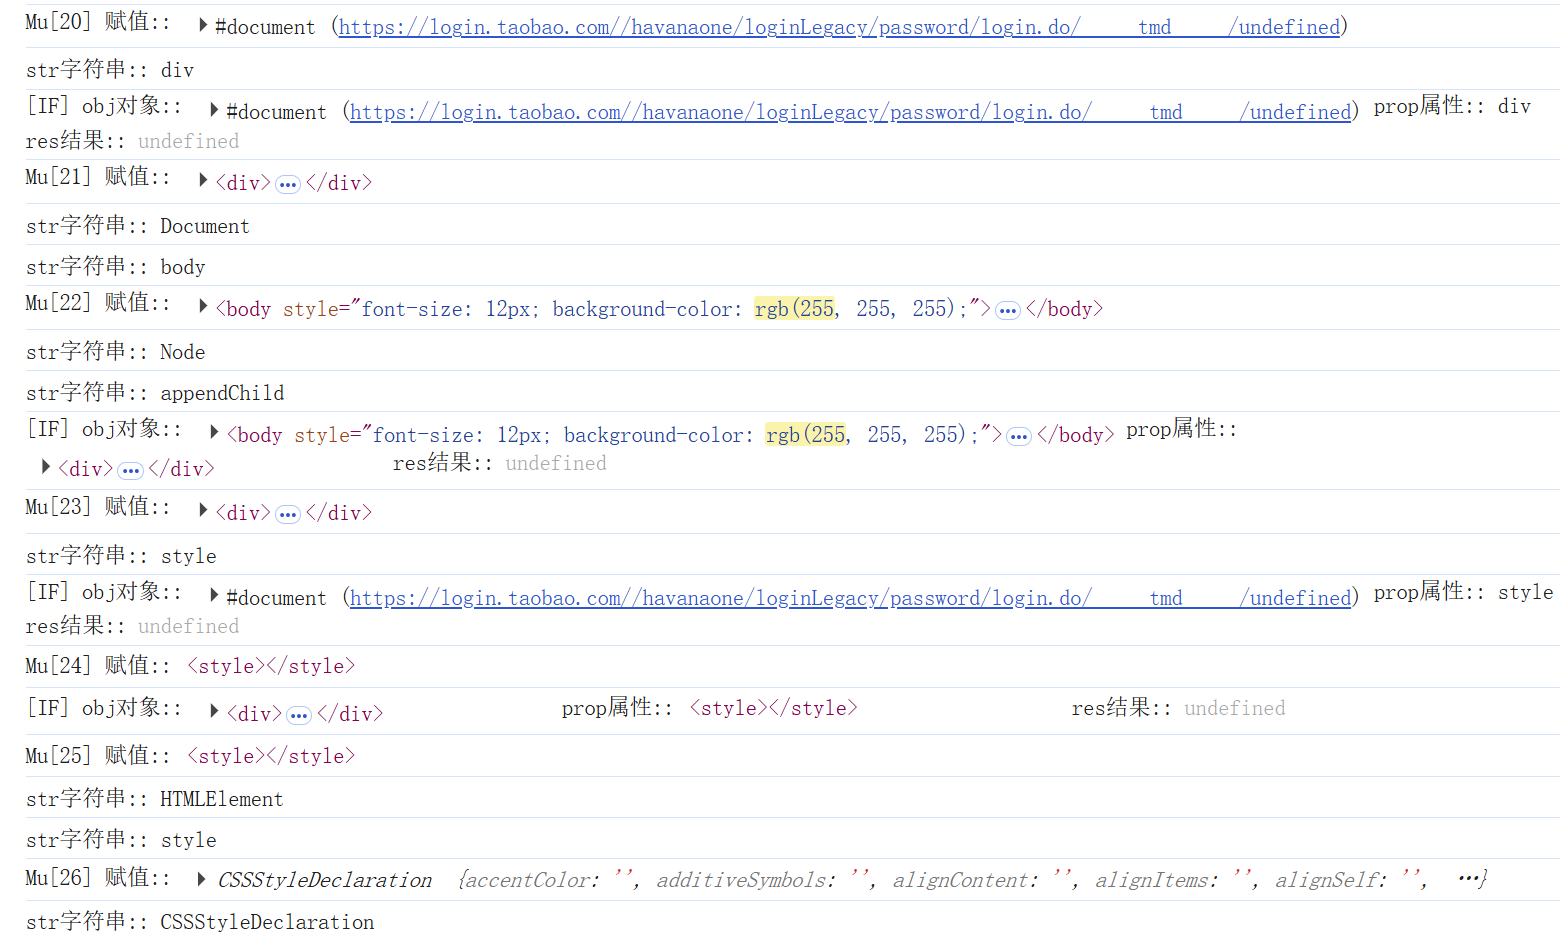Expand the Mu[22] body element arrow
This screenshot has height=940, width=1560.
tap(203, 307)
